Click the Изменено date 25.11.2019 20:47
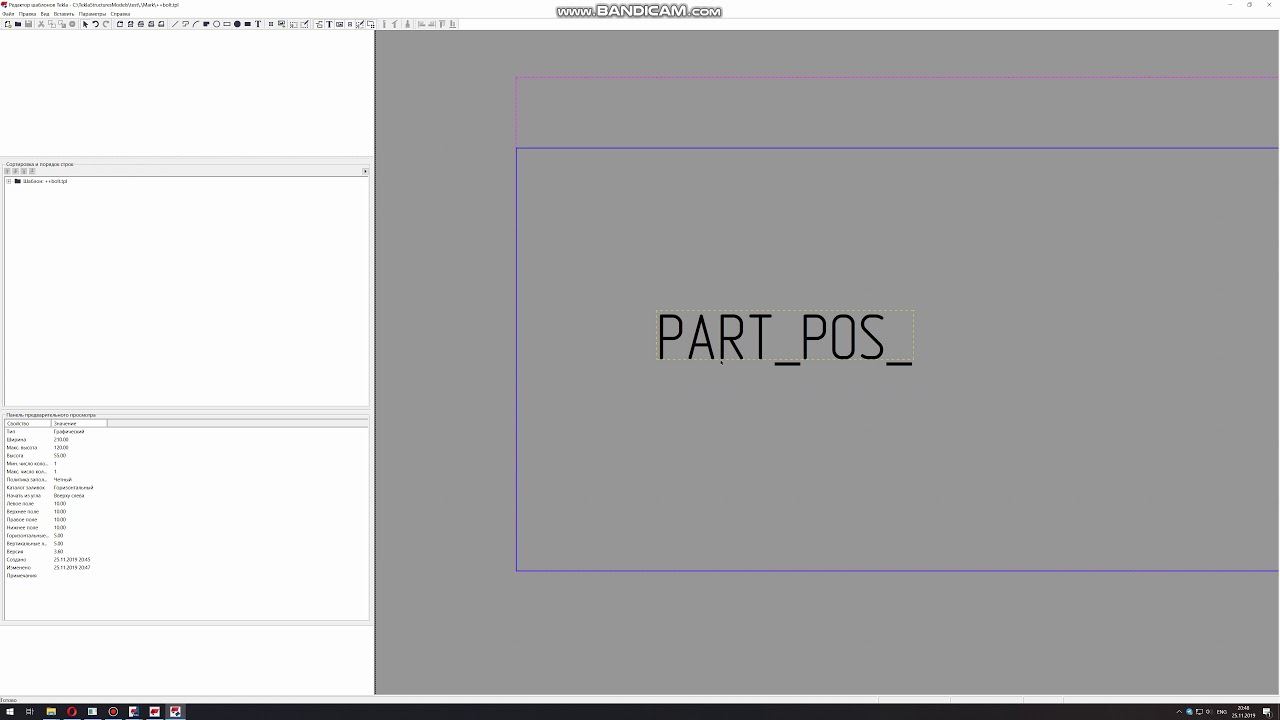Screen dimensions: 1280x720 pyautogui.click(x=72, y=567)
